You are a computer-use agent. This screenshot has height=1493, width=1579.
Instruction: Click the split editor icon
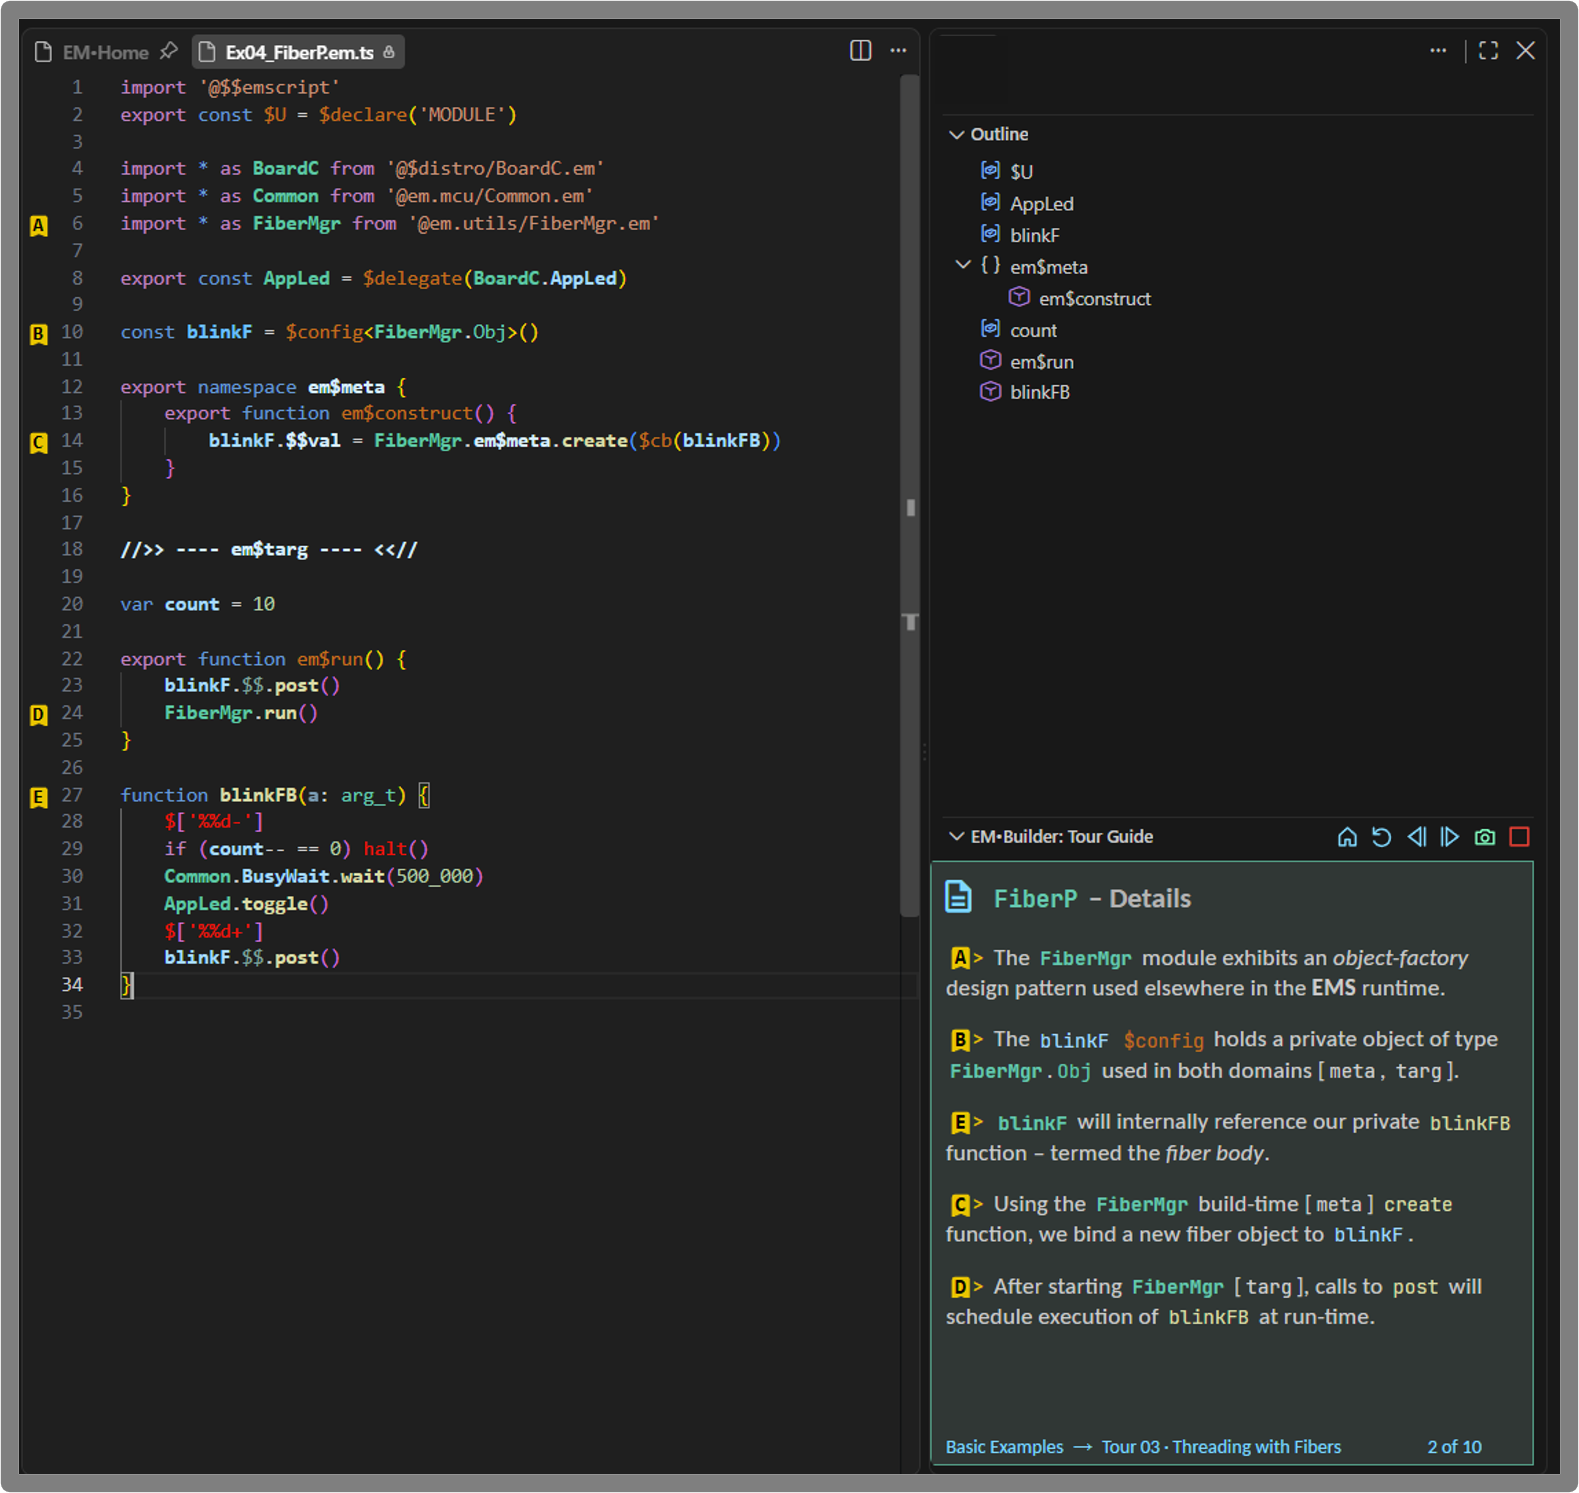860,50
